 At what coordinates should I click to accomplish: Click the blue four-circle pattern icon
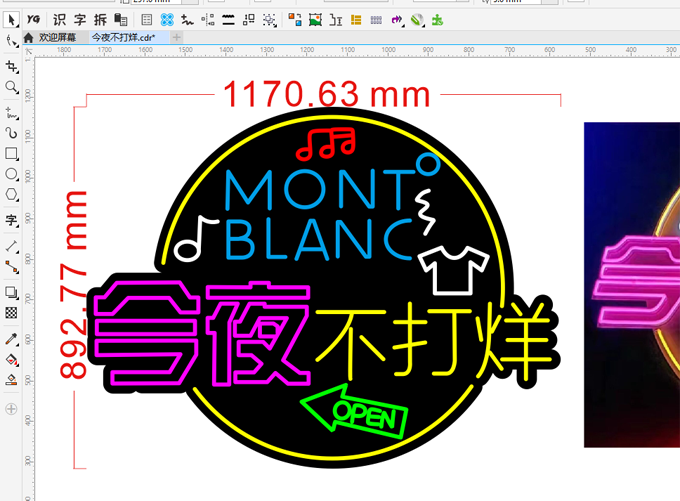(x=167, y=20)
